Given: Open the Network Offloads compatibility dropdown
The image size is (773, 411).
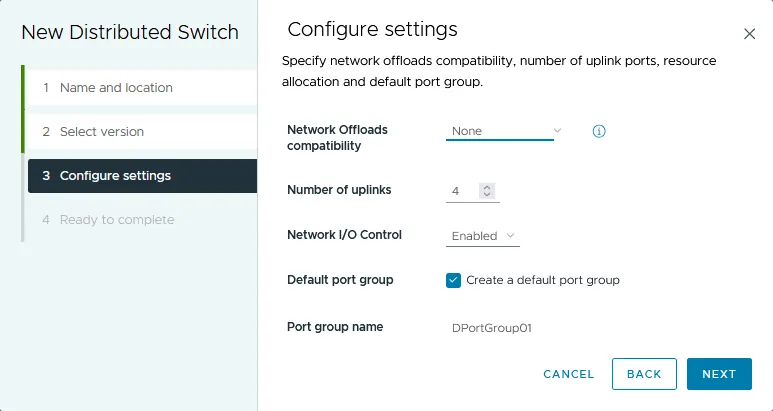Looking at the screenshot, I should click(504, 131).
